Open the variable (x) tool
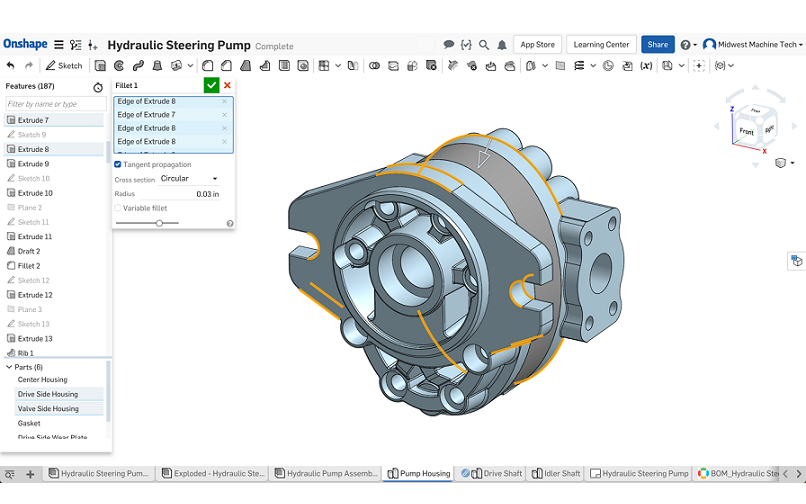The image size is (806, 504). coord(646,65)
